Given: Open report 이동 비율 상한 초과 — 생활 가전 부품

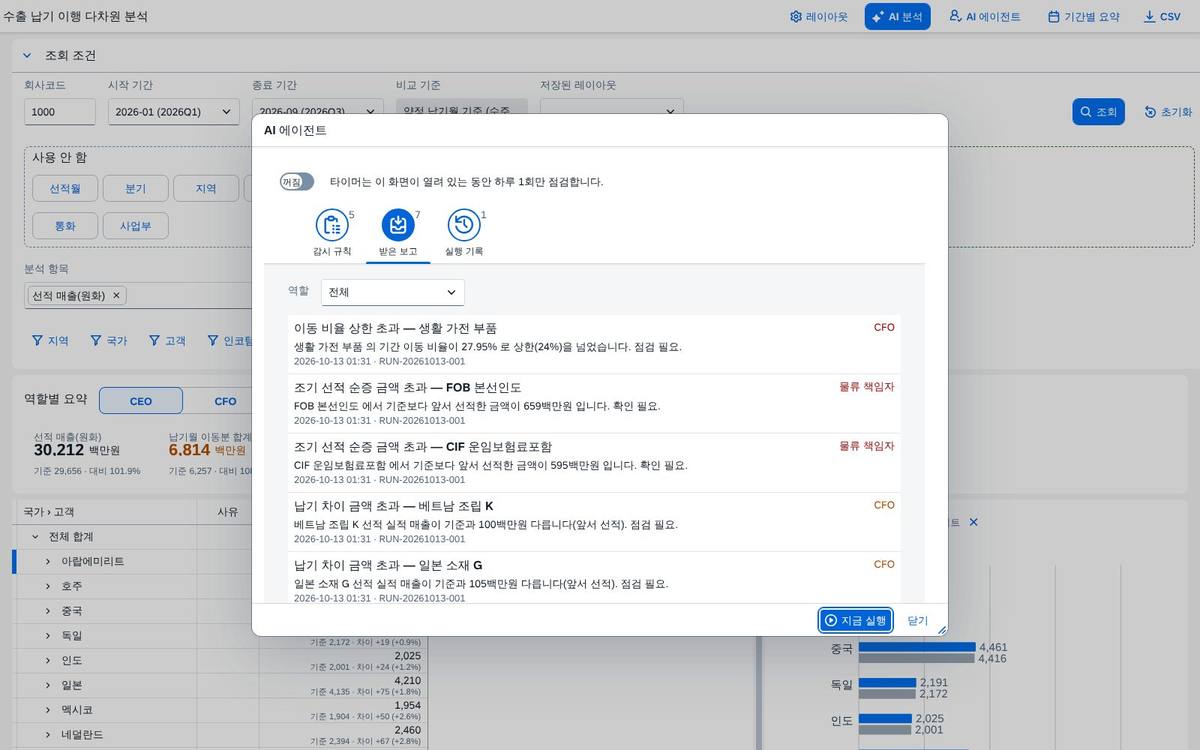Looking at the screenshot, I should pyautogui.click(x=594, y=344).
